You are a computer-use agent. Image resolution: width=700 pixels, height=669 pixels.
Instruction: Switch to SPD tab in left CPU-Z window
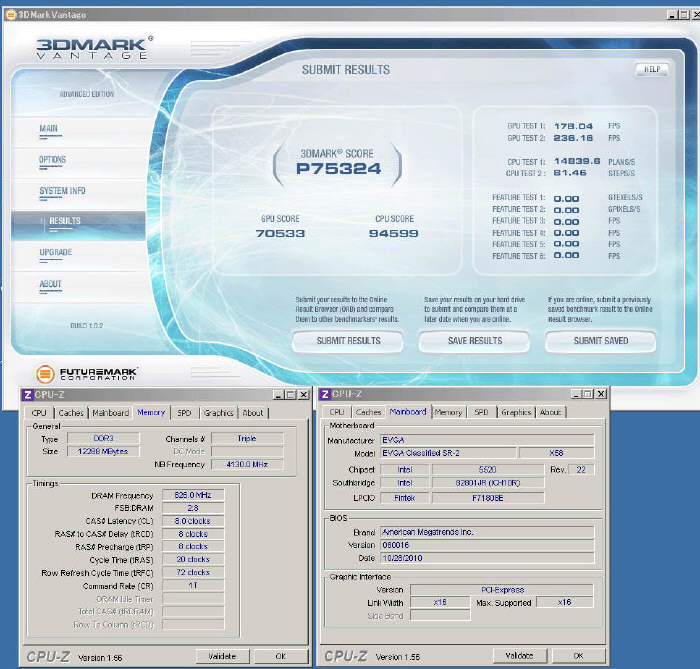pyautogui.click(x=184, y=413)
